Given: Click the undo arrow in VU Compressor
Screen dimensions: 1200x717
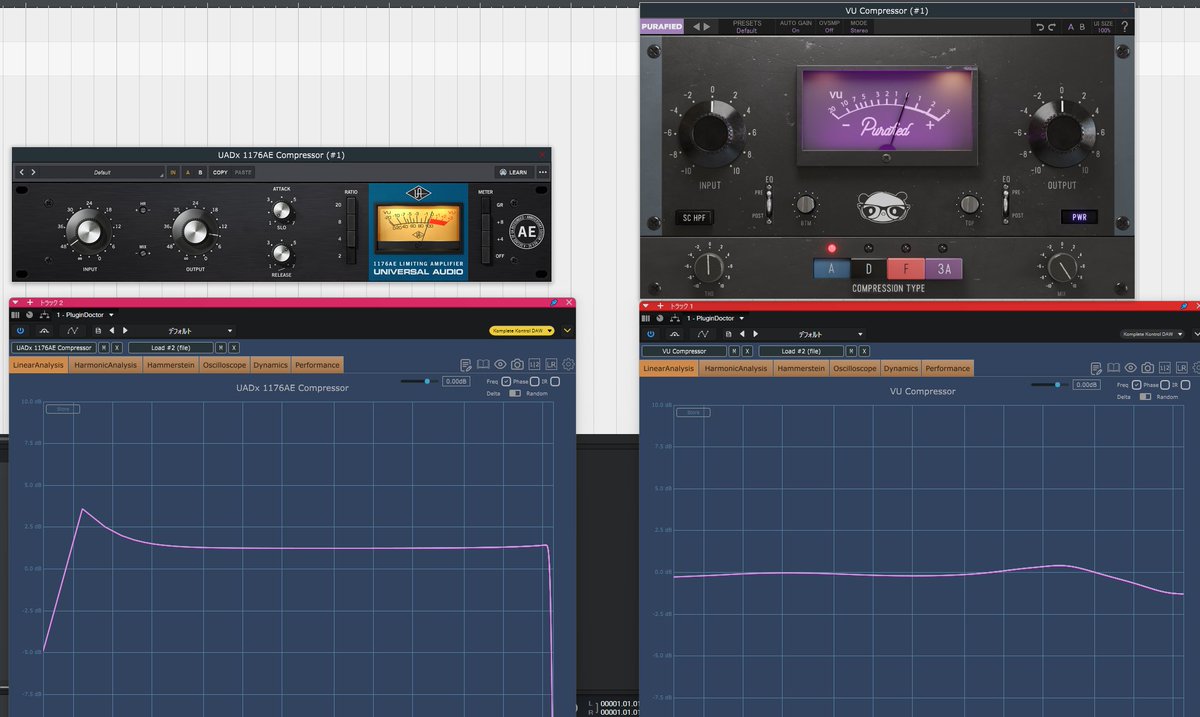Looking at the screenshot, I should 1040,27.
